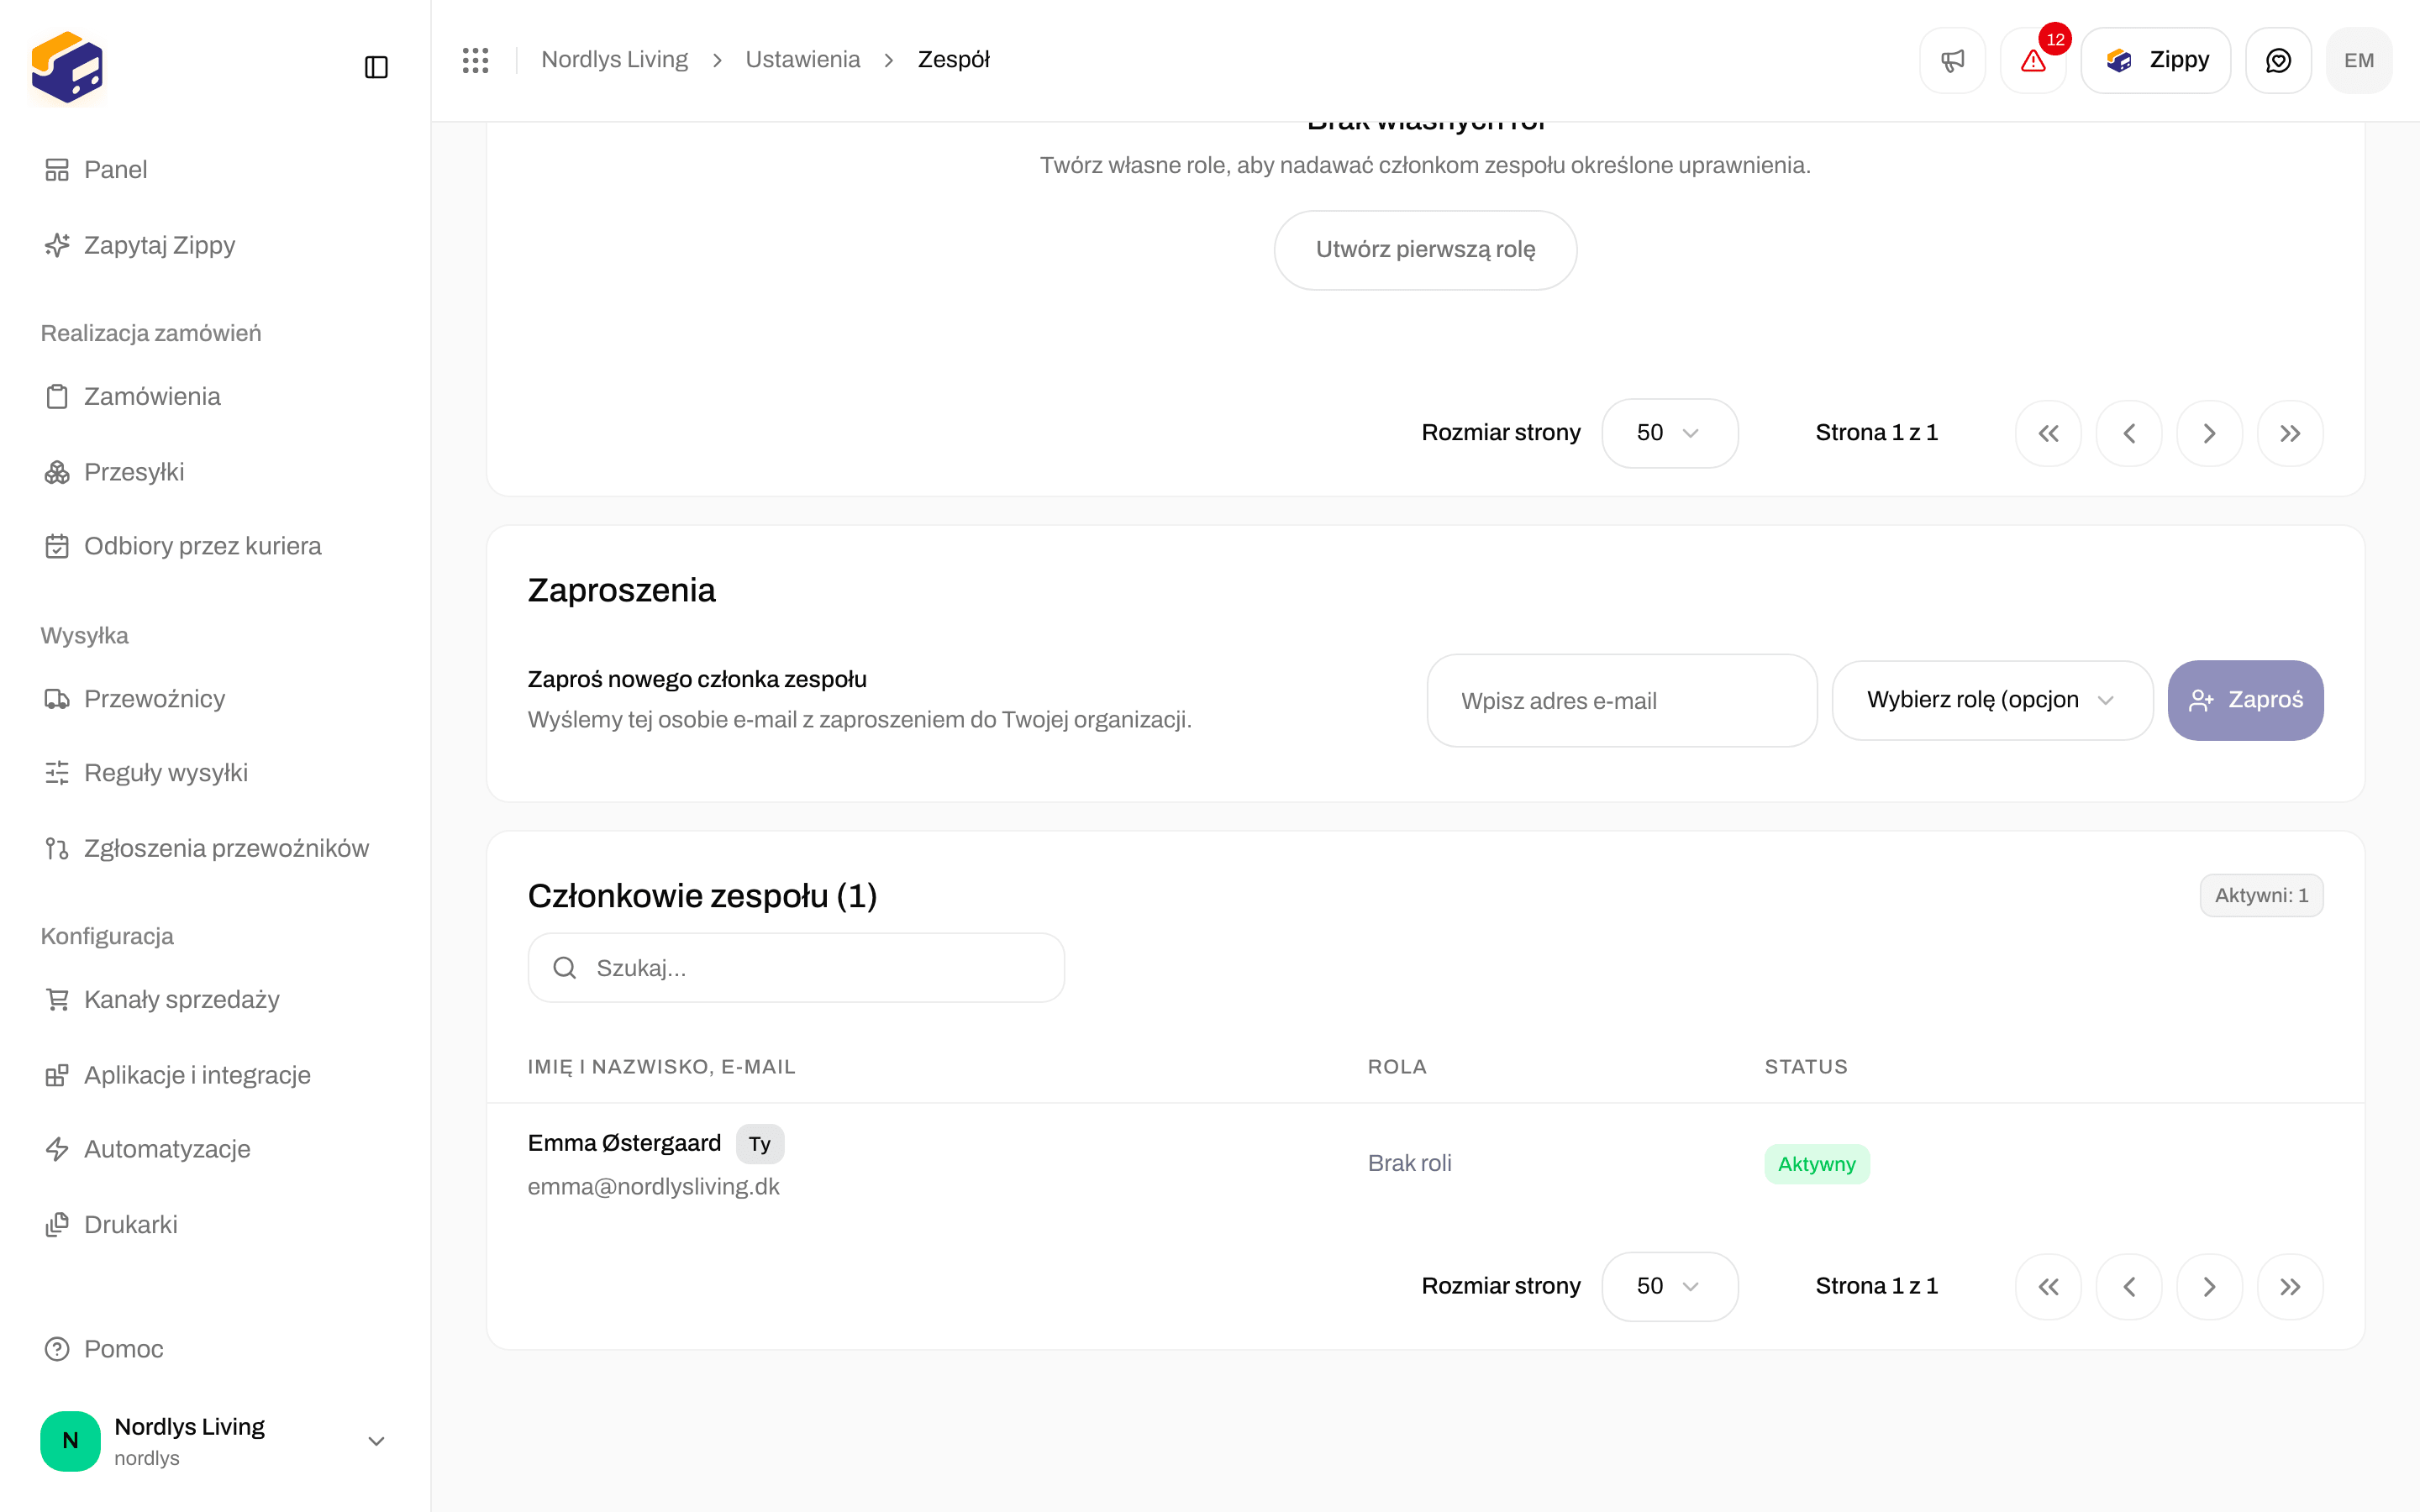
Task: Open the announcements megaphone icon
Action: click(x=1952, y=60)
